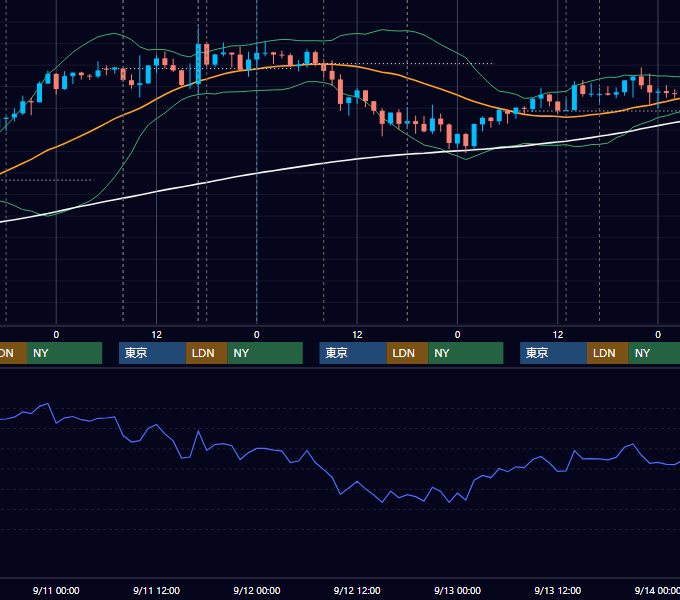Click the 9/13 12:00 date label
This screenshot has height=600, width=680.
point(558,590)
